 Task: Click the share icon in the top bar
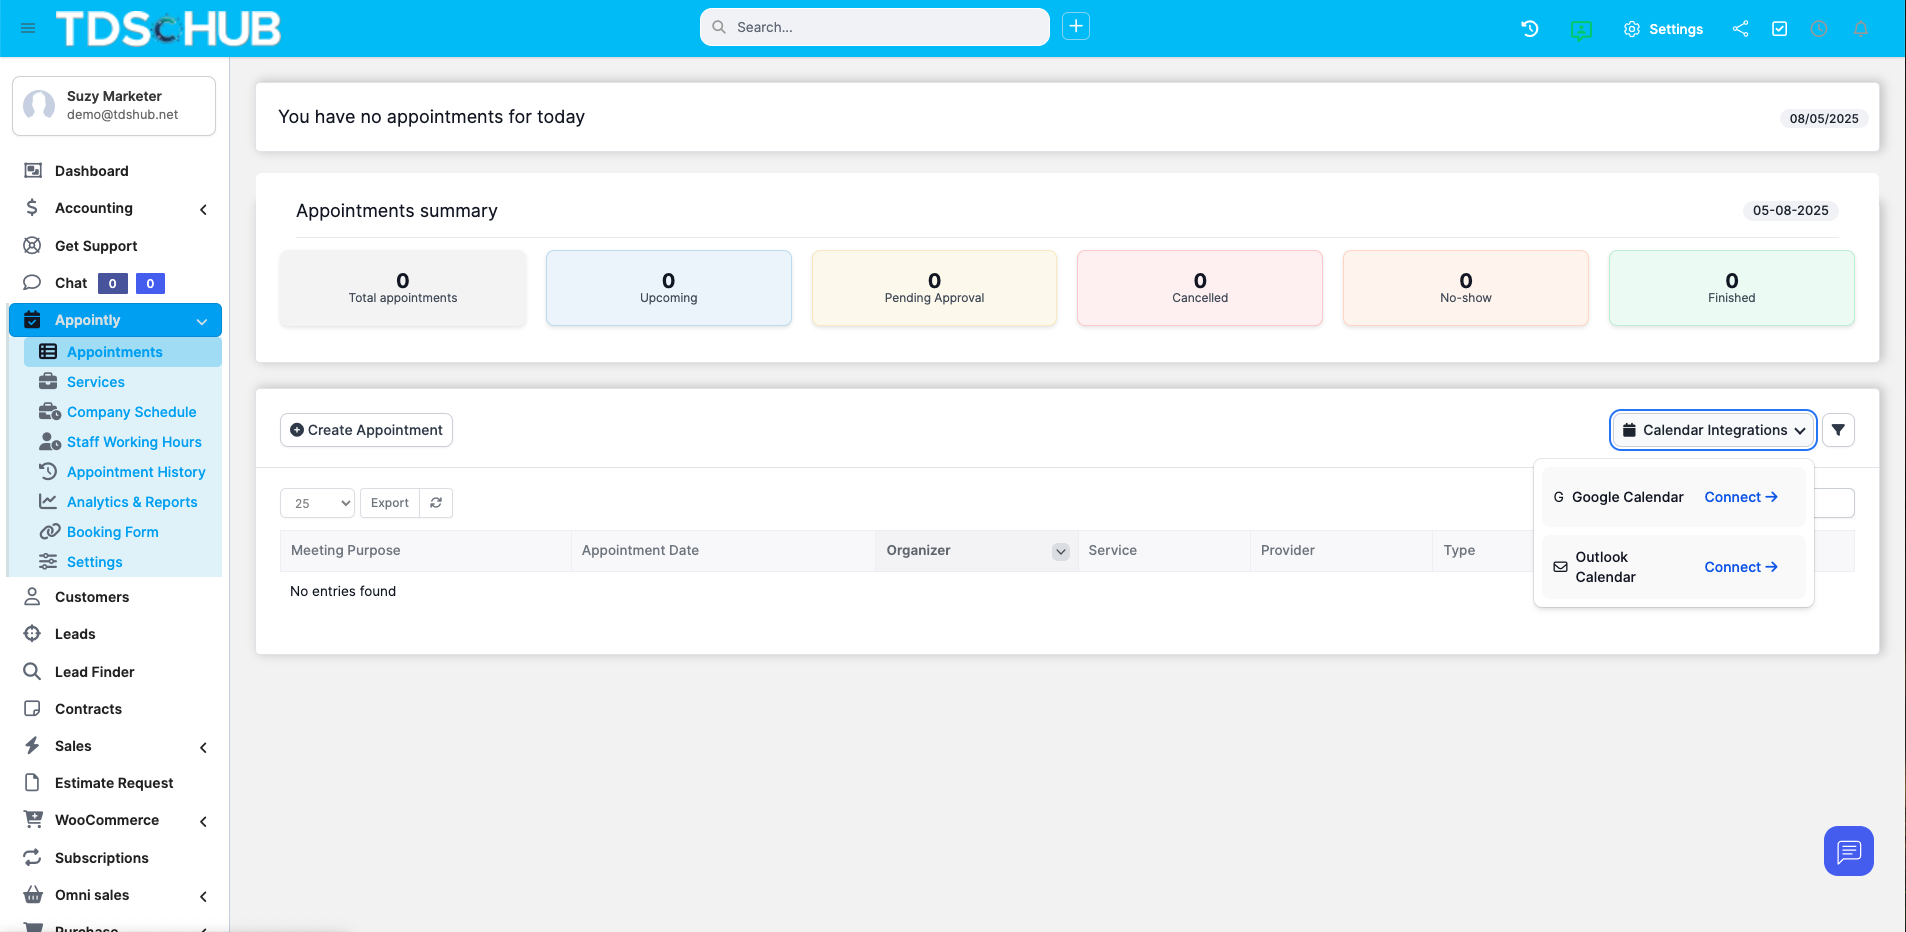[x=1740, y=29]
